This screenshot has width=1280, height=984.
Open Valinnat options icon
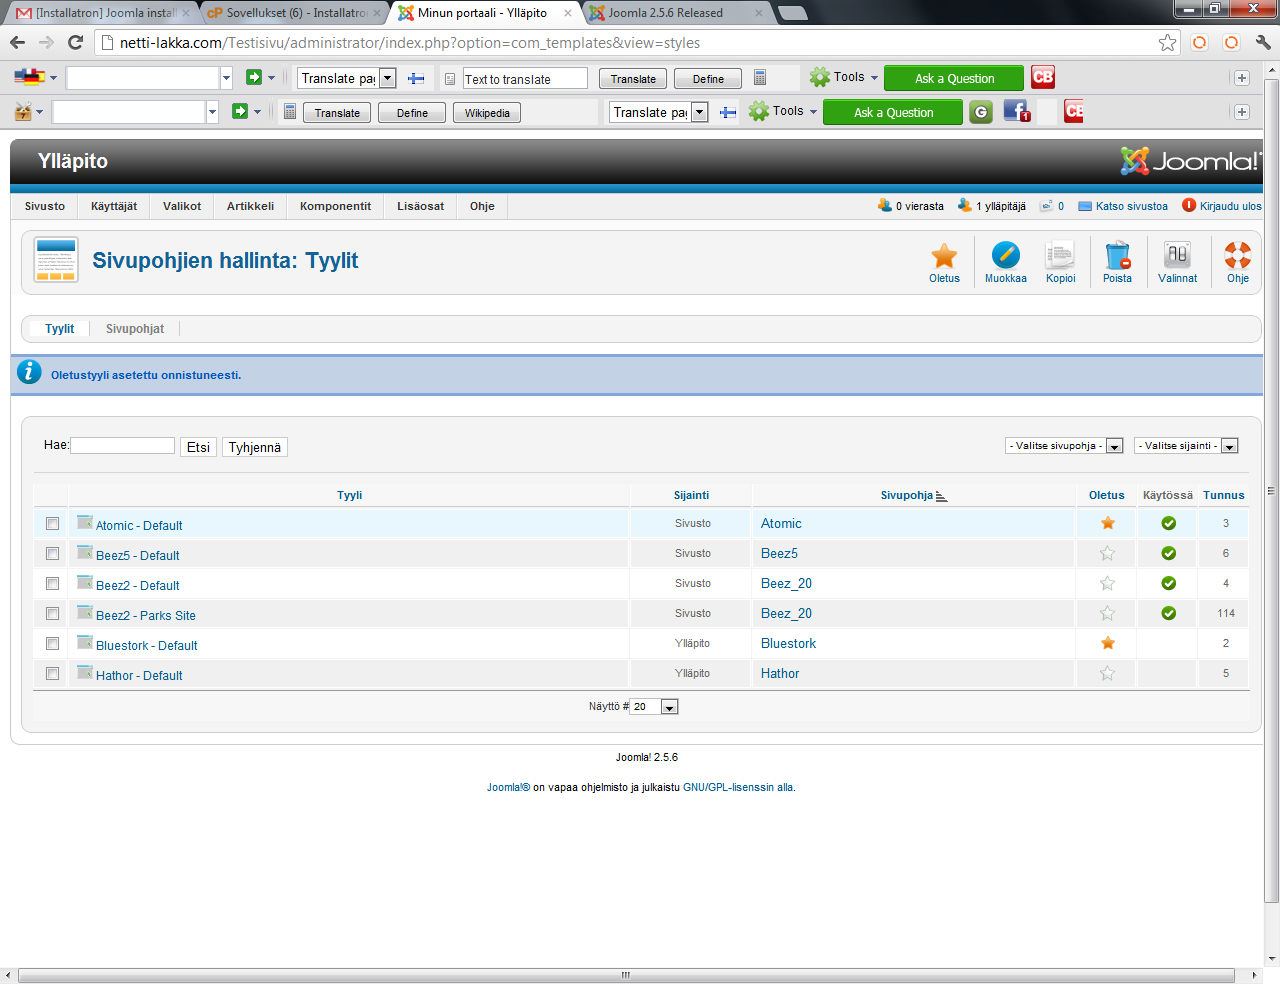coord(1177,256)
